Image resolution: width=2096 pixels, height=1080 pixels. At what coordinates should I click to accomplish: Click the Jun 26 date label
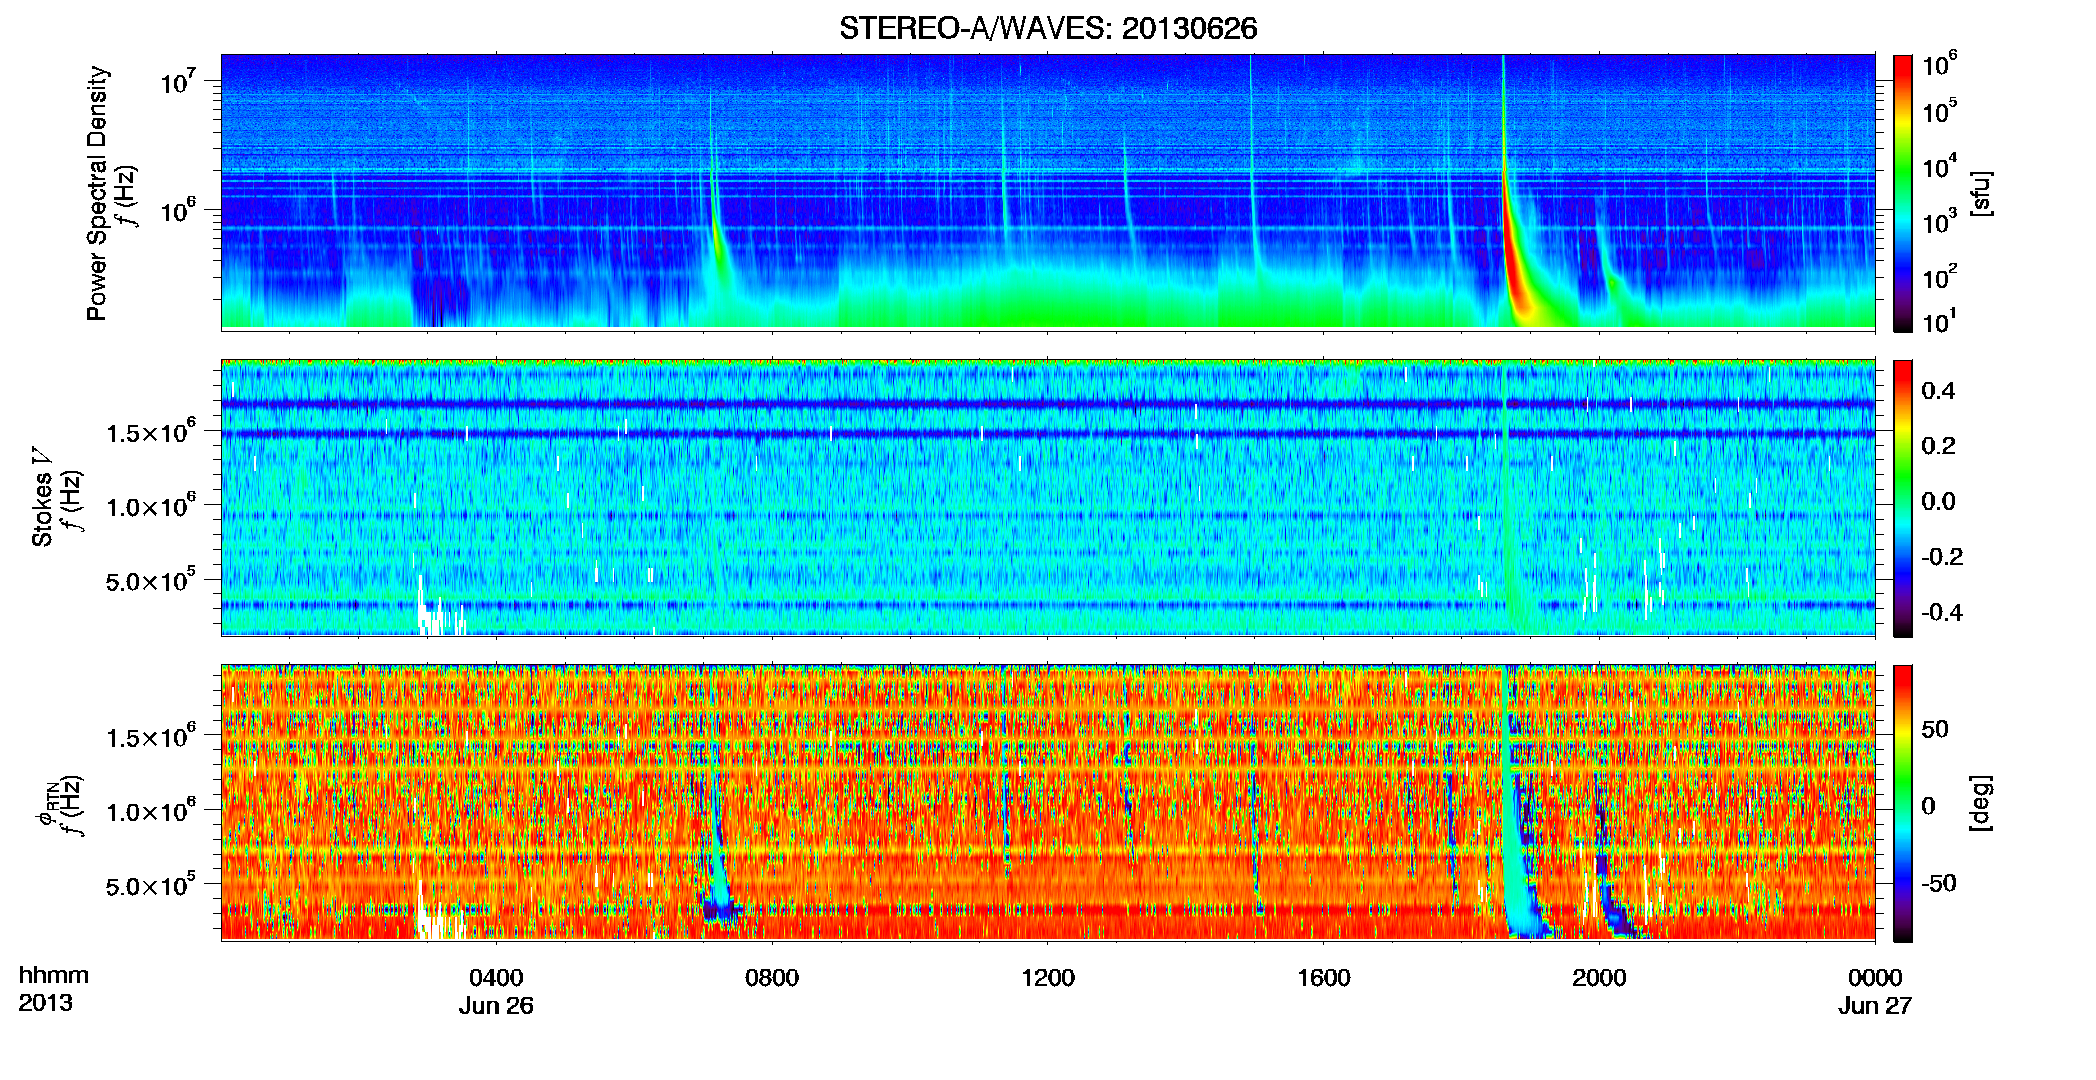[x=496, y=1006]
